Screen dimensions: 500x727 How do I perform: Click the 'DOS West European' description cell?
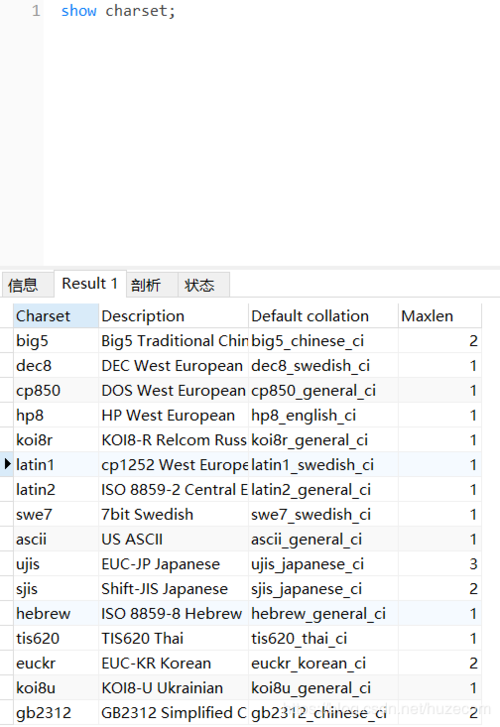173,390
